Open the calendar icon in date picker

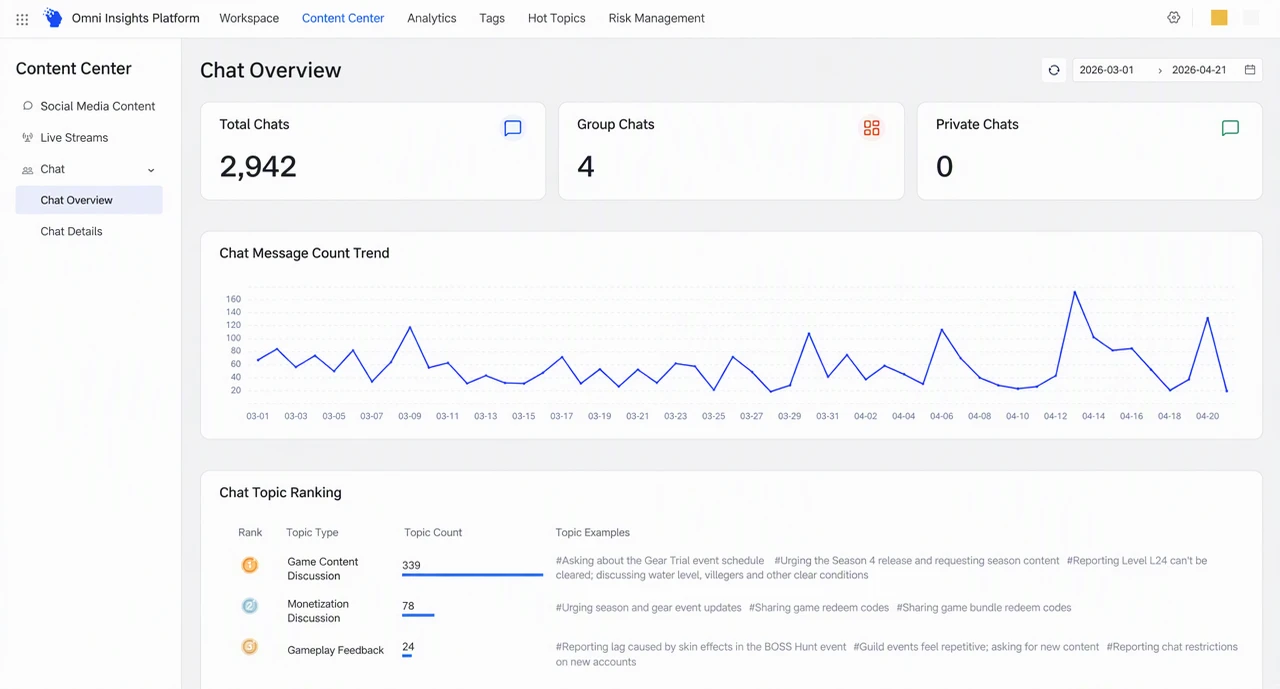(1250, 70)
